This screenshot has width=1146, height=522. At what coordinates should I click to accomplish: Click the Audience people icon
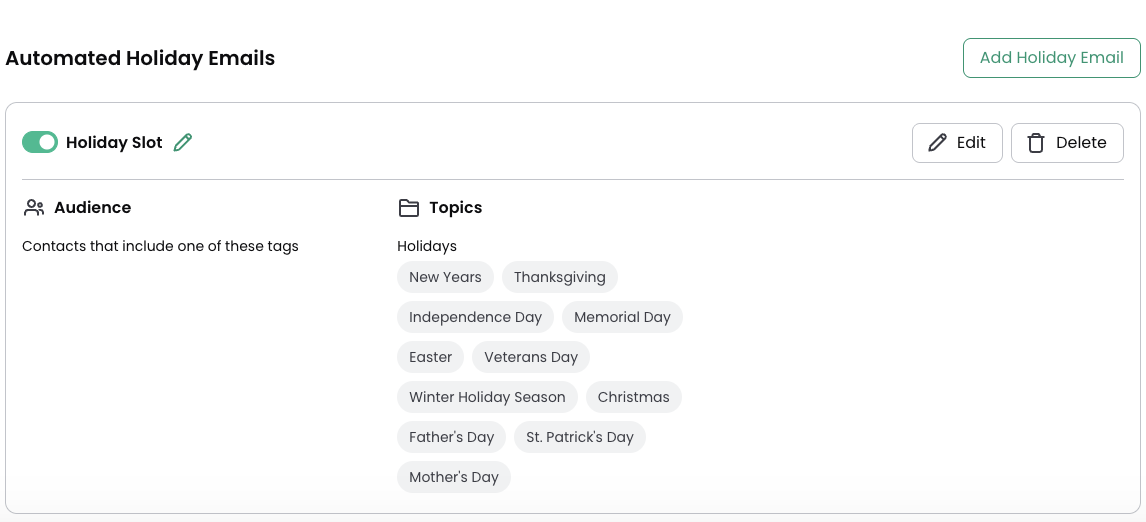pyautogui.click(x=34, y=208)
